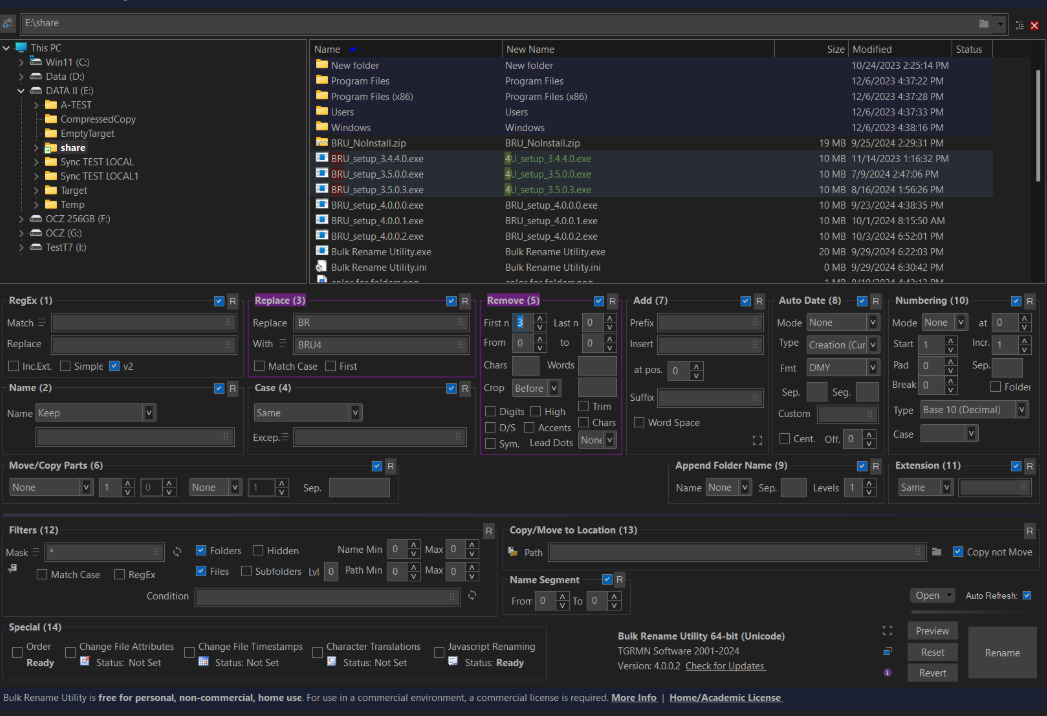Expand the Win11 (C:) drive node

coord(21,62)
